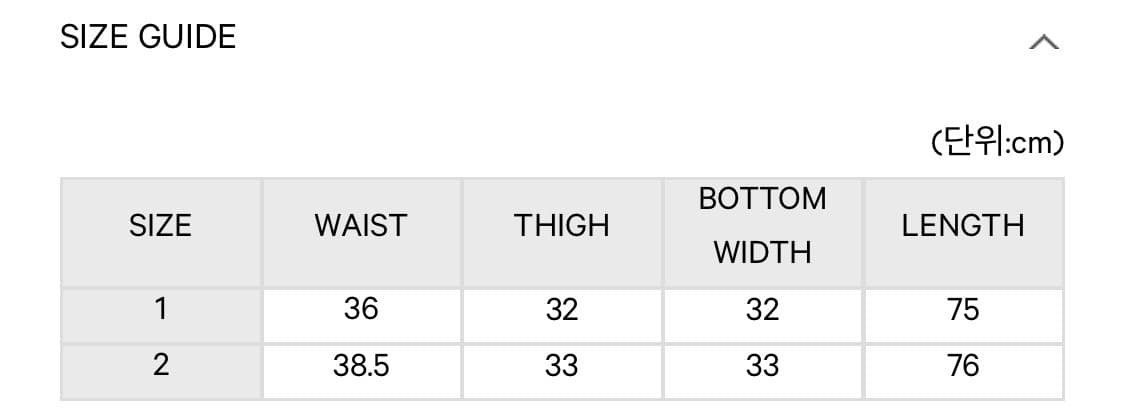The width and height of the screenshot is (1125, 409).
Task: Click the unit label (단위:cm)
Action: pyautogui.click(x=997, y=144)
